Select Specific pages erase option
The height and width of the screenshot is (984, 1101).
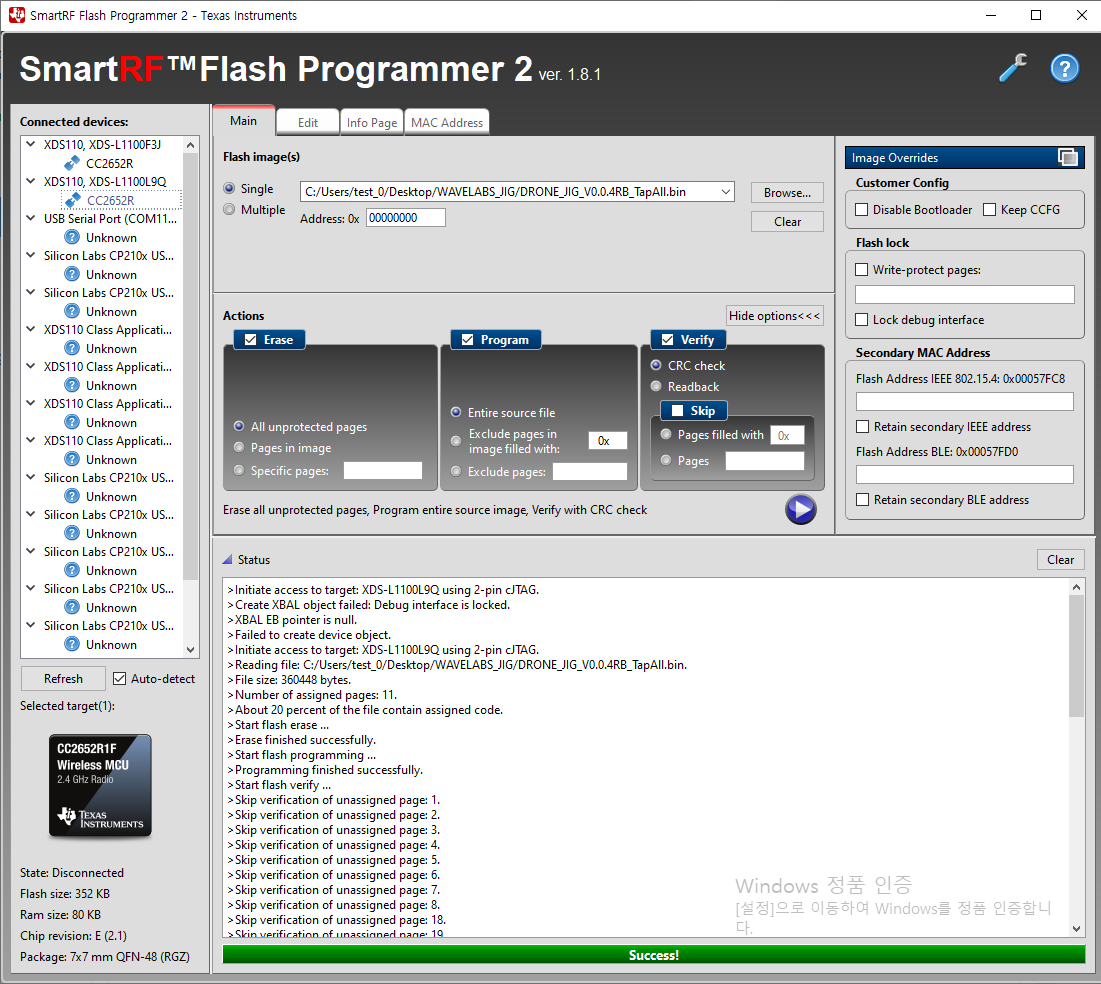pos(239,470)
